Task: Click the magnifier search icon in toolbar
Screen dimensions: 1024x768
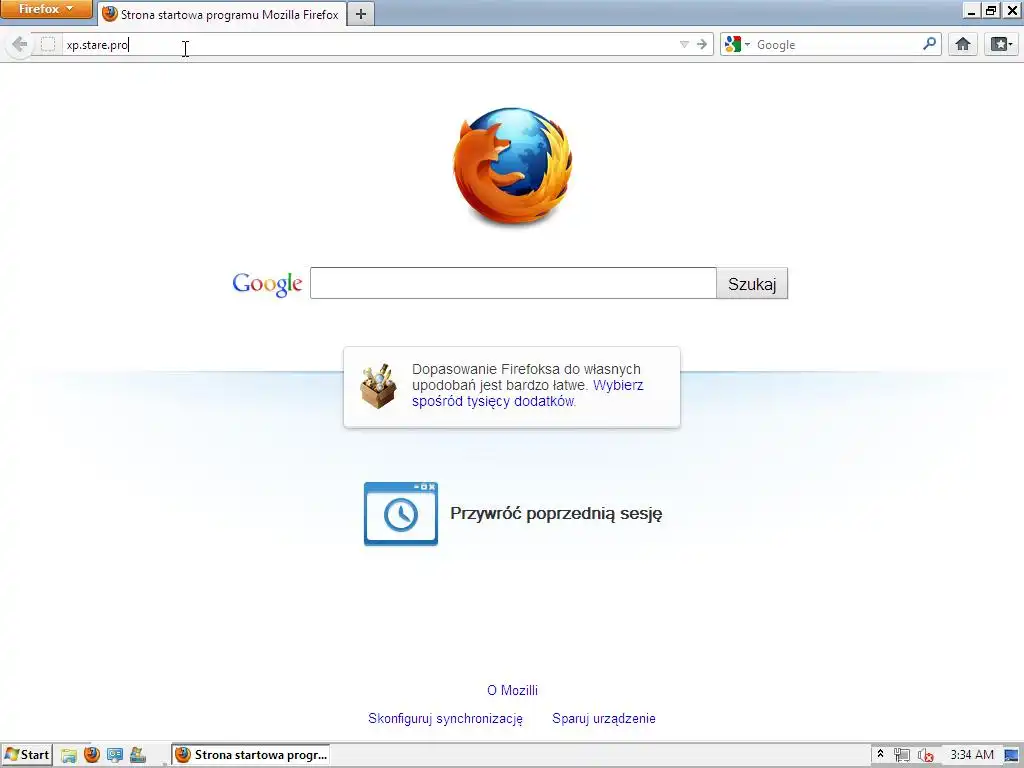Action: (x=929, y=44)
